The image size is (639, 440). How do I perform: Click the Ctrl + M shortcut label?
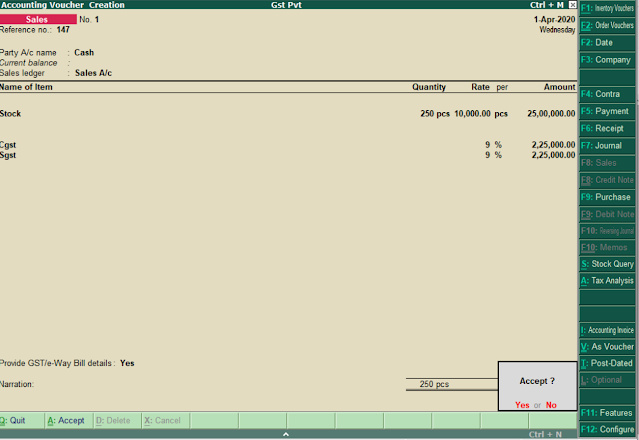546,5
